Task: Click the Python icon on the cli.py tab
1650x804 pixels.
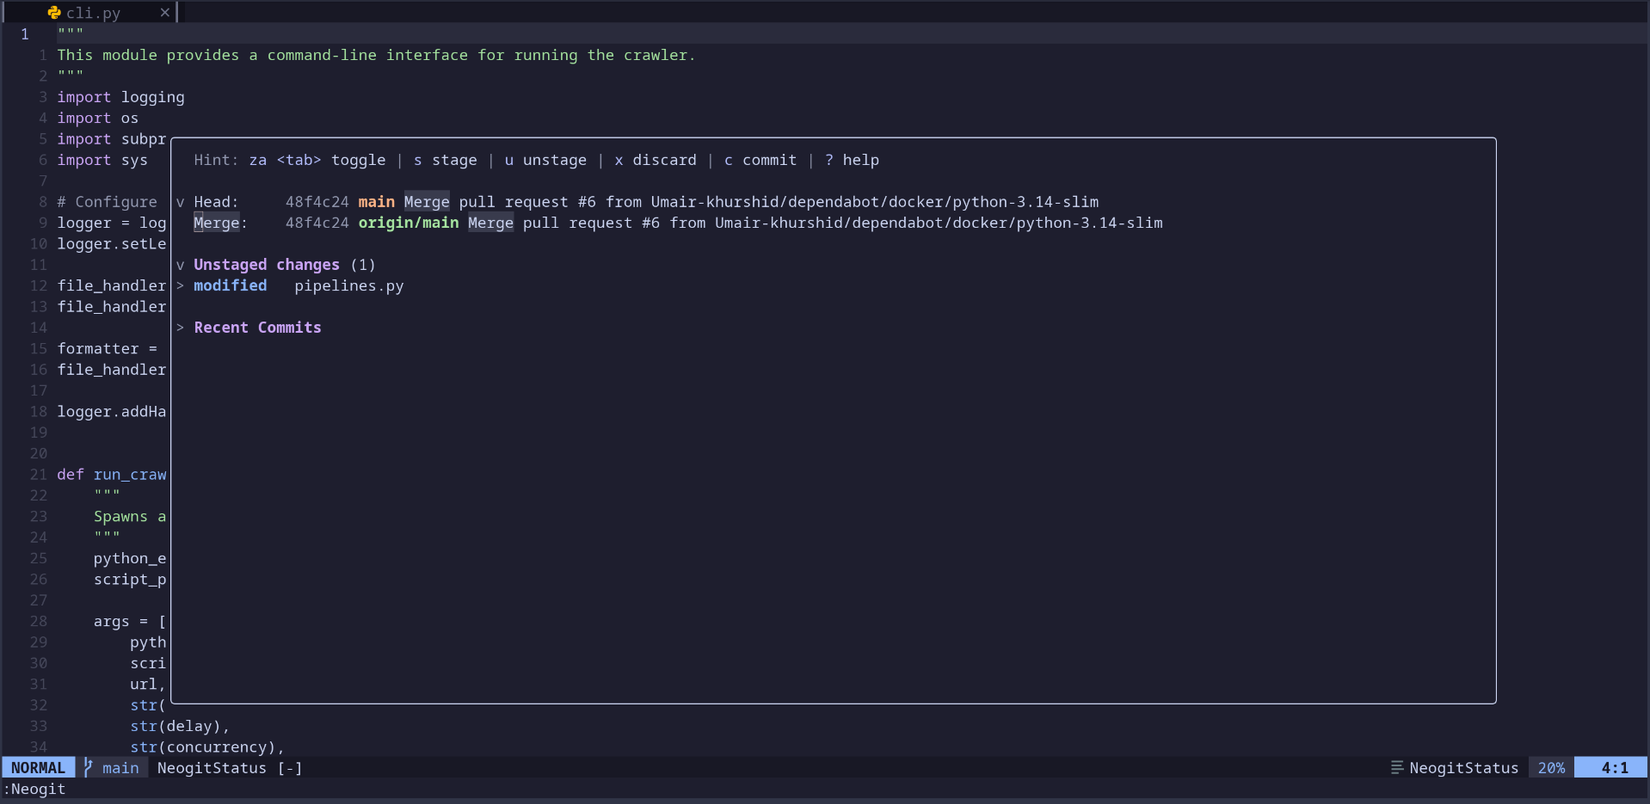Action: pyautogui.click(x=54, y=12)
